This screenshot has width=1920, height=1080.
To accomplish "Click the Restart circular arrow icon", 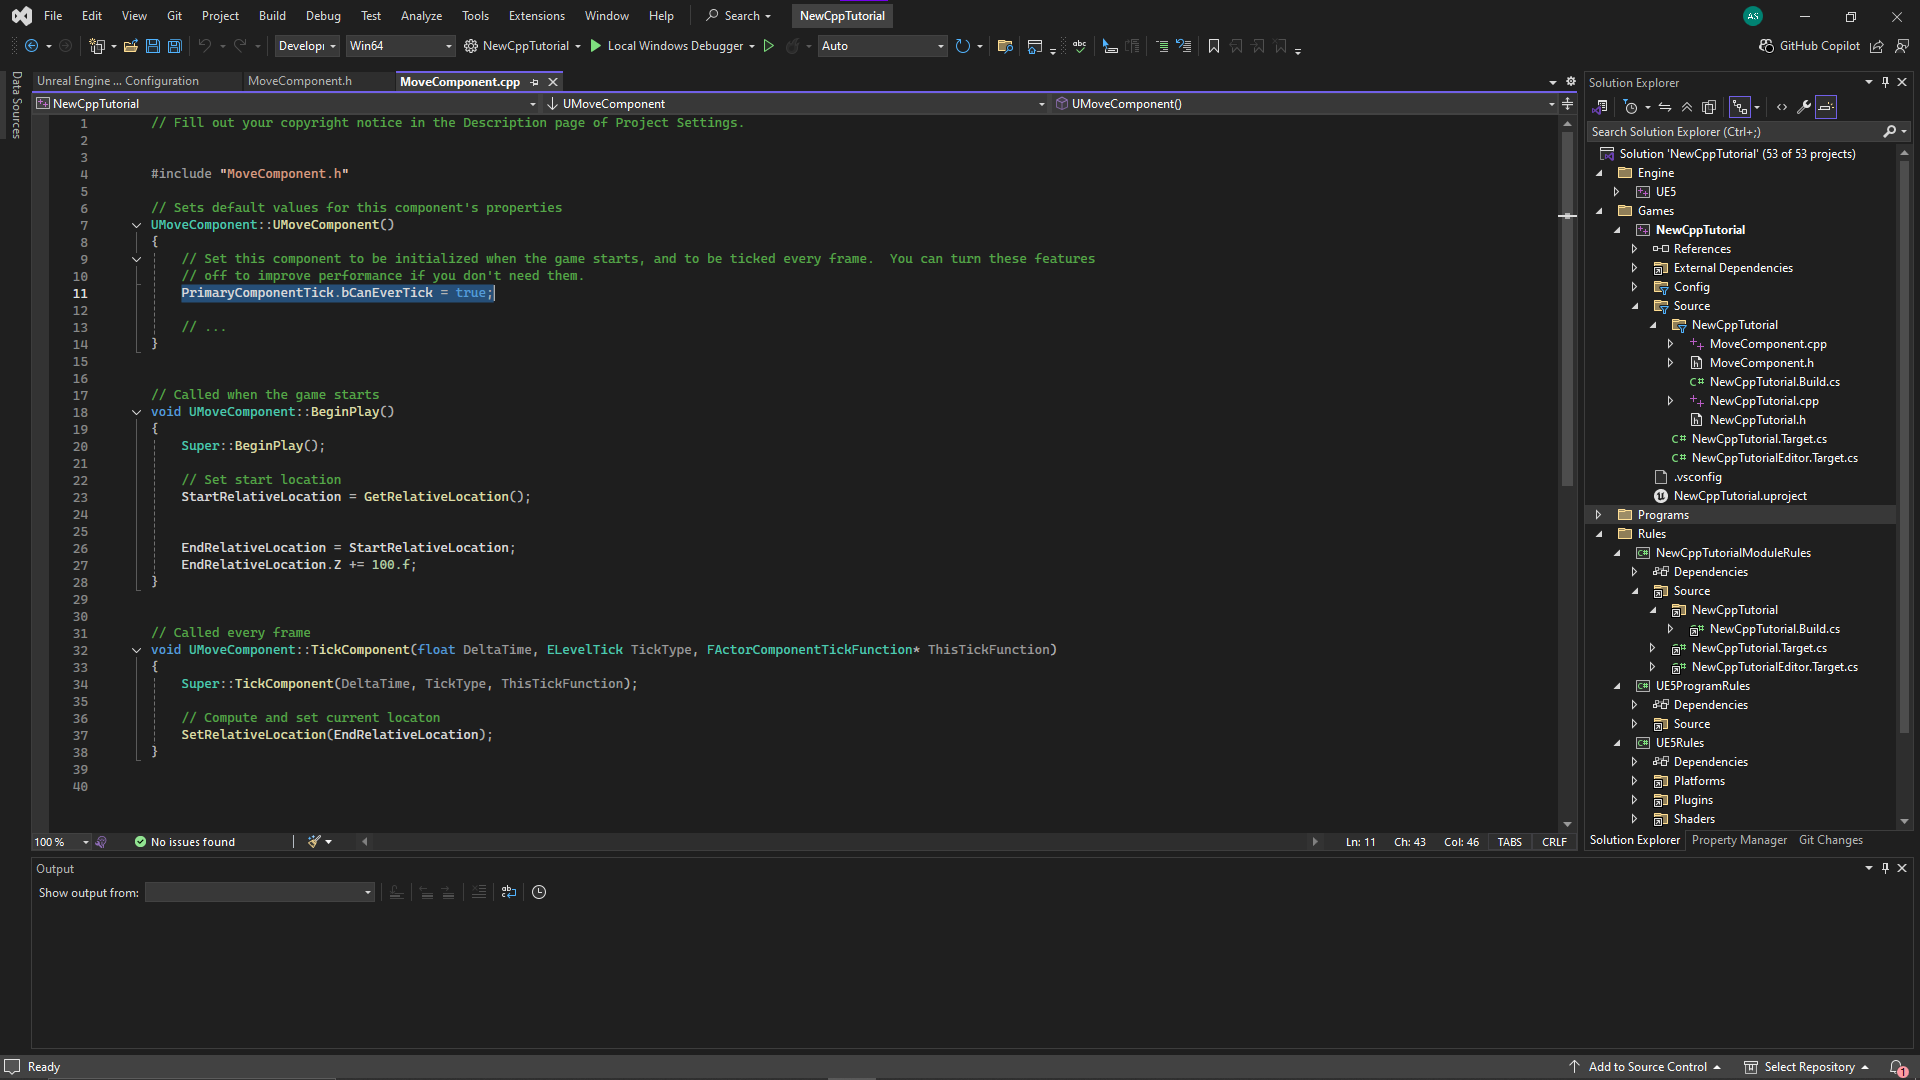I will click(x=962, y=46).
